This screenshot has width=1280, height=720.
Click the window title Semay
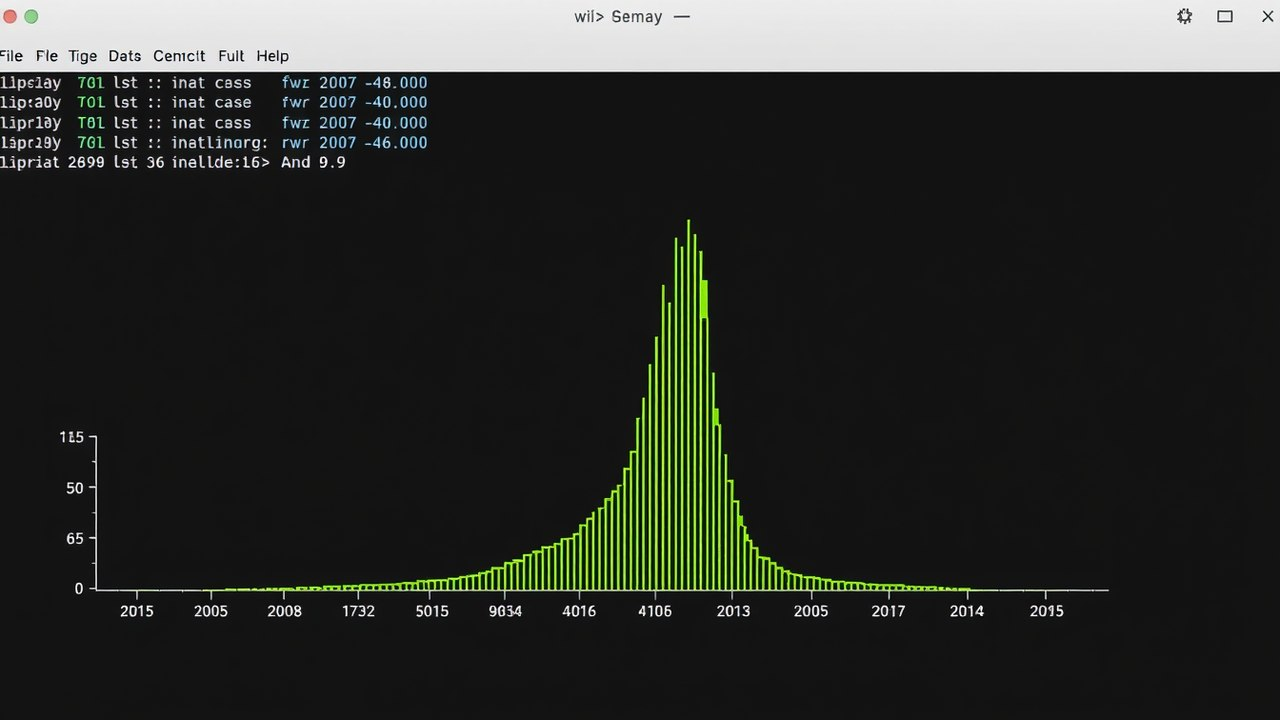coord(637,17)
